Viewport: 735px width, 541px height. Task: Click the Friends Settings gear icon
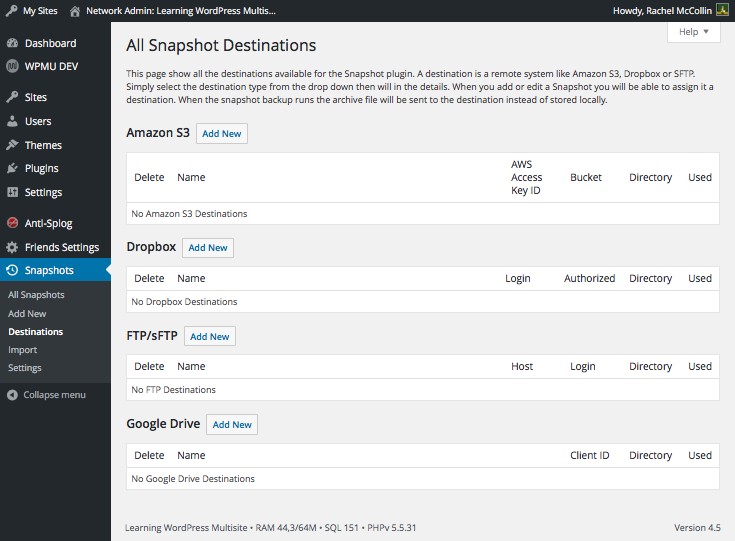(x=13, y=247)
